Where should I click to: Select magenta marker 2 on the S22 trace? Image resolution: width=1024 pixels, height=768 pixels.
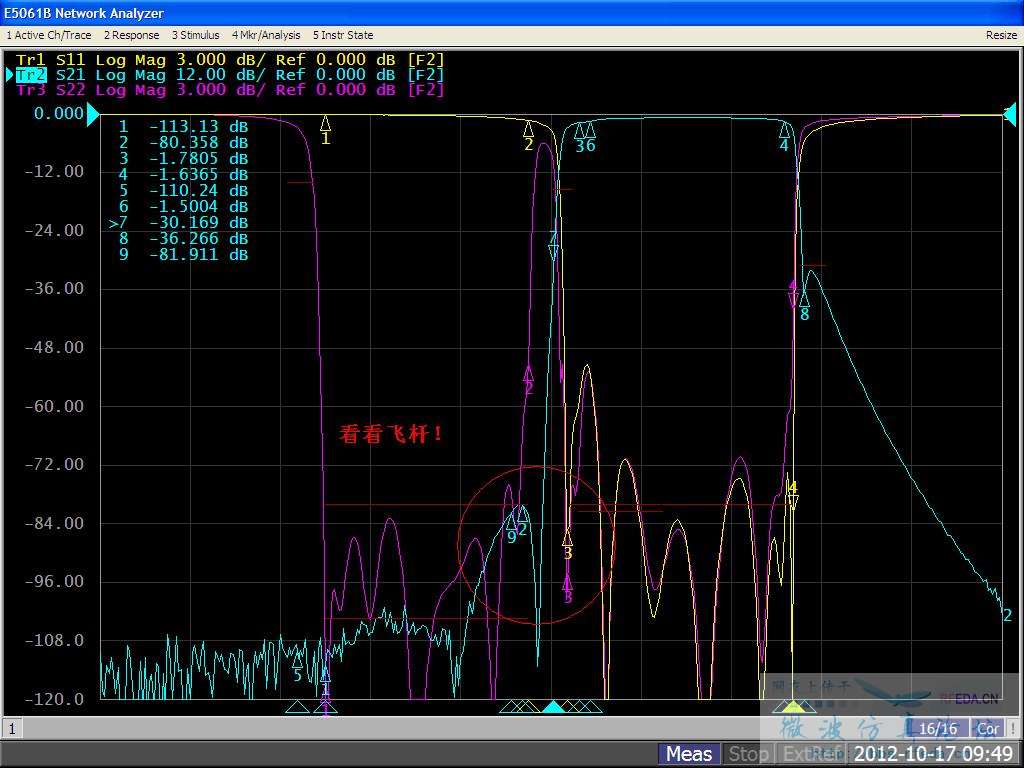point(528,380)
